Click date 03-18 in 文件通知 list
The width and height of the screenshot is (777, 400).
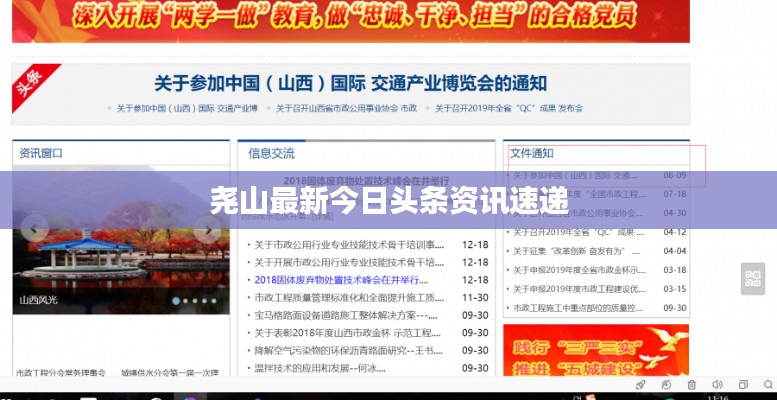(x=675, y=270)
